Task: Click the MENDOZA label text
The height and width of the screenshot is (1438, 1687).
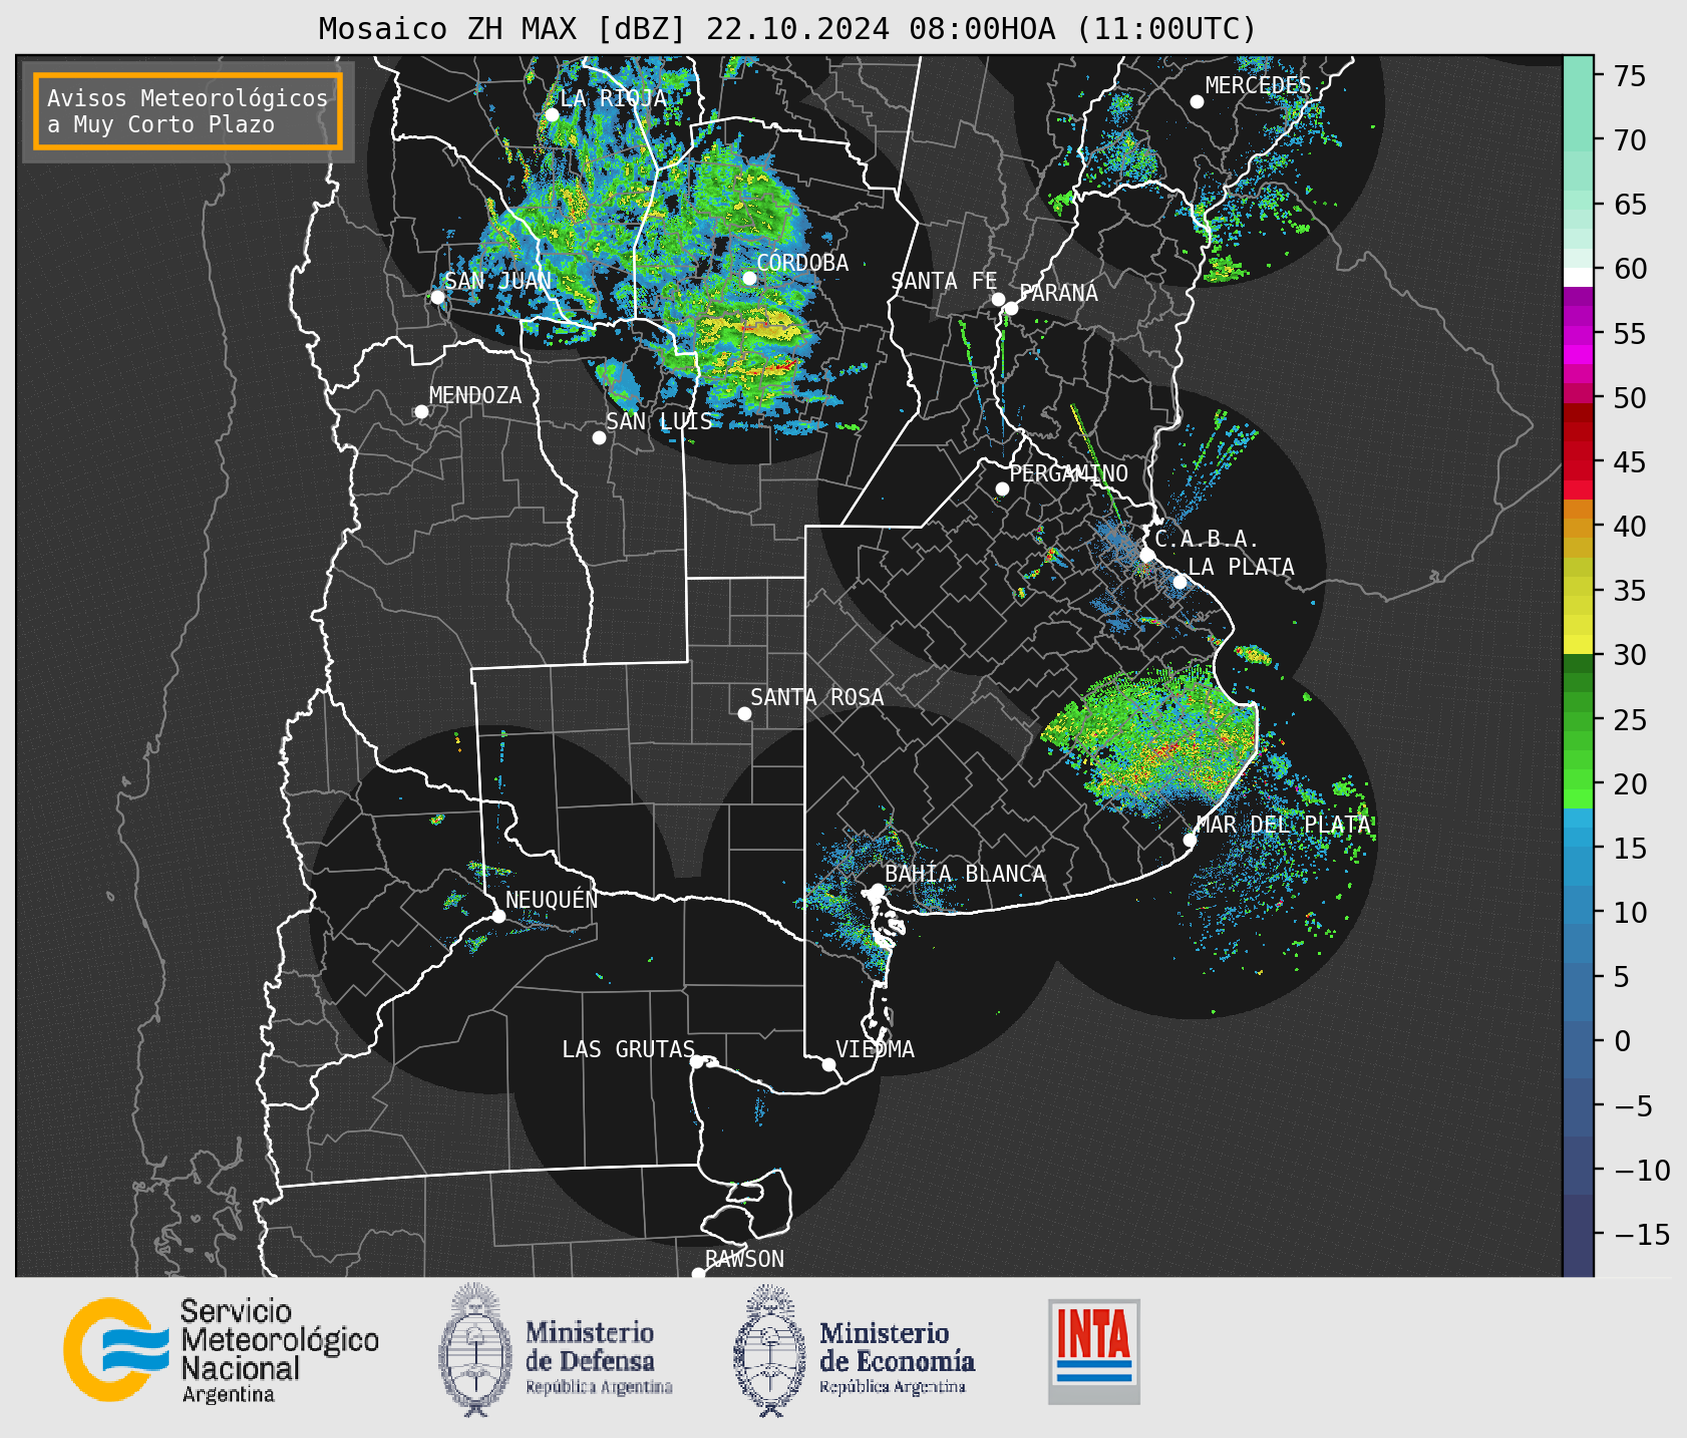Action: (x=475, y=395)
